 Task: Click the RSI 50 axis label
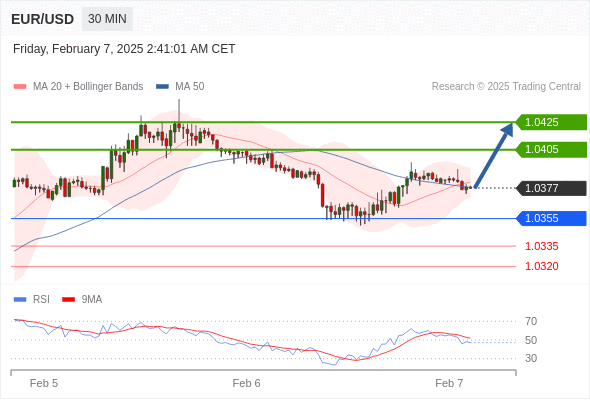531,340
